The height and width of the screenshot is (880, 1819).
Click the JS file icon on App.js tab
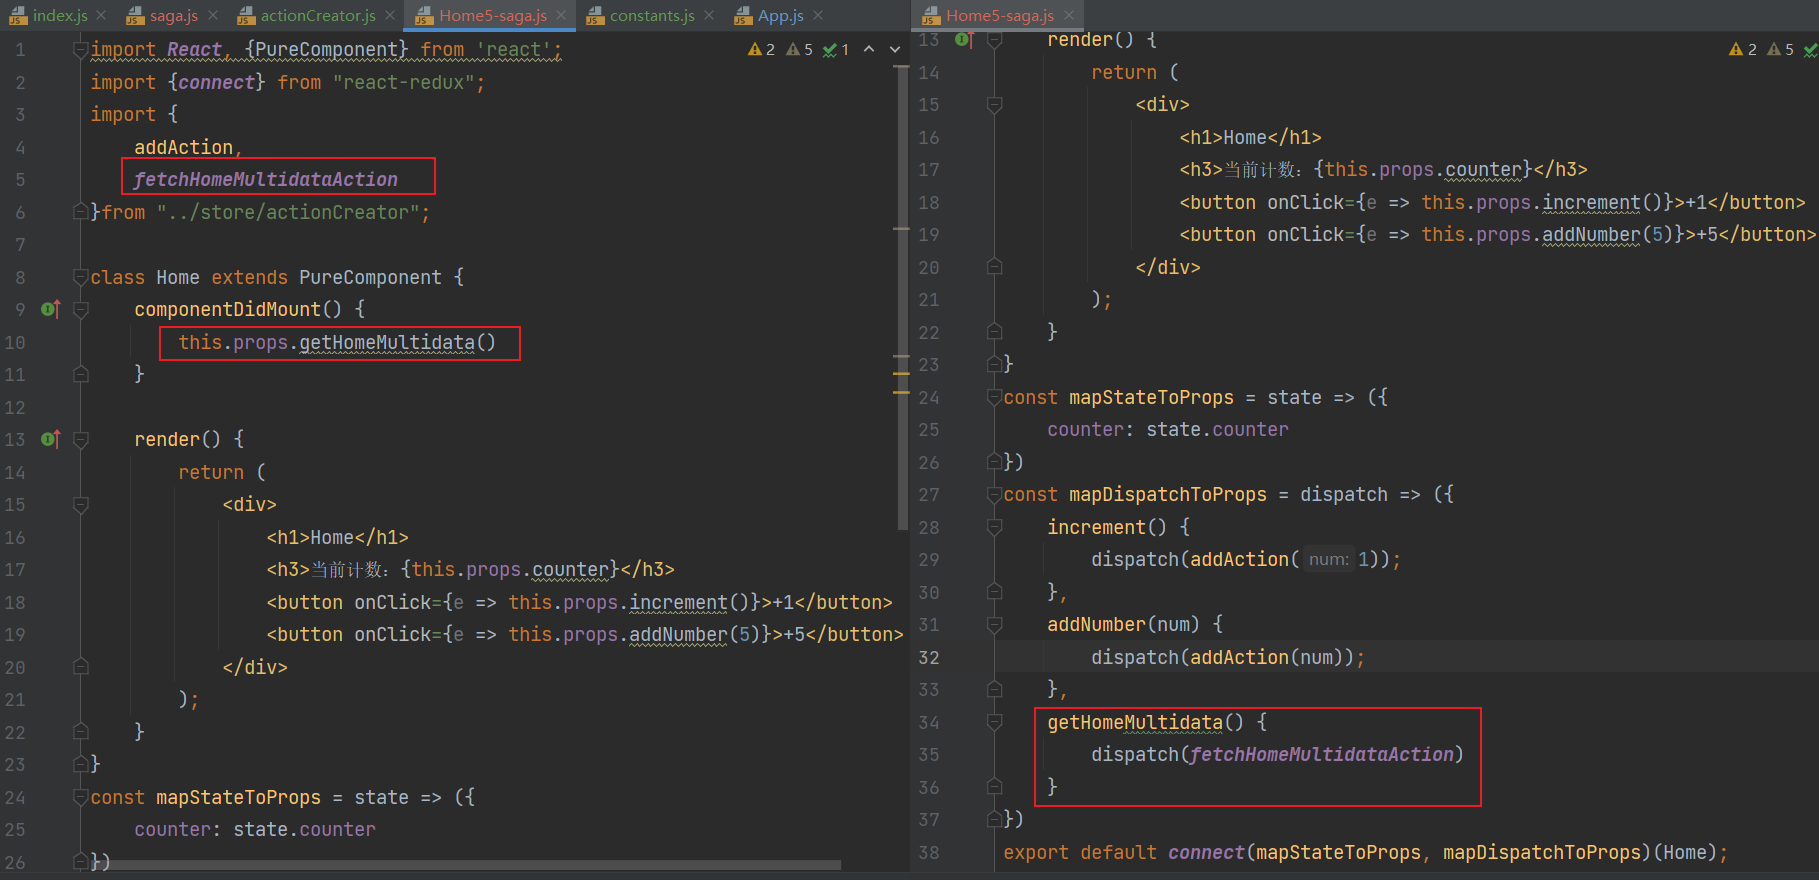[742, 15]
